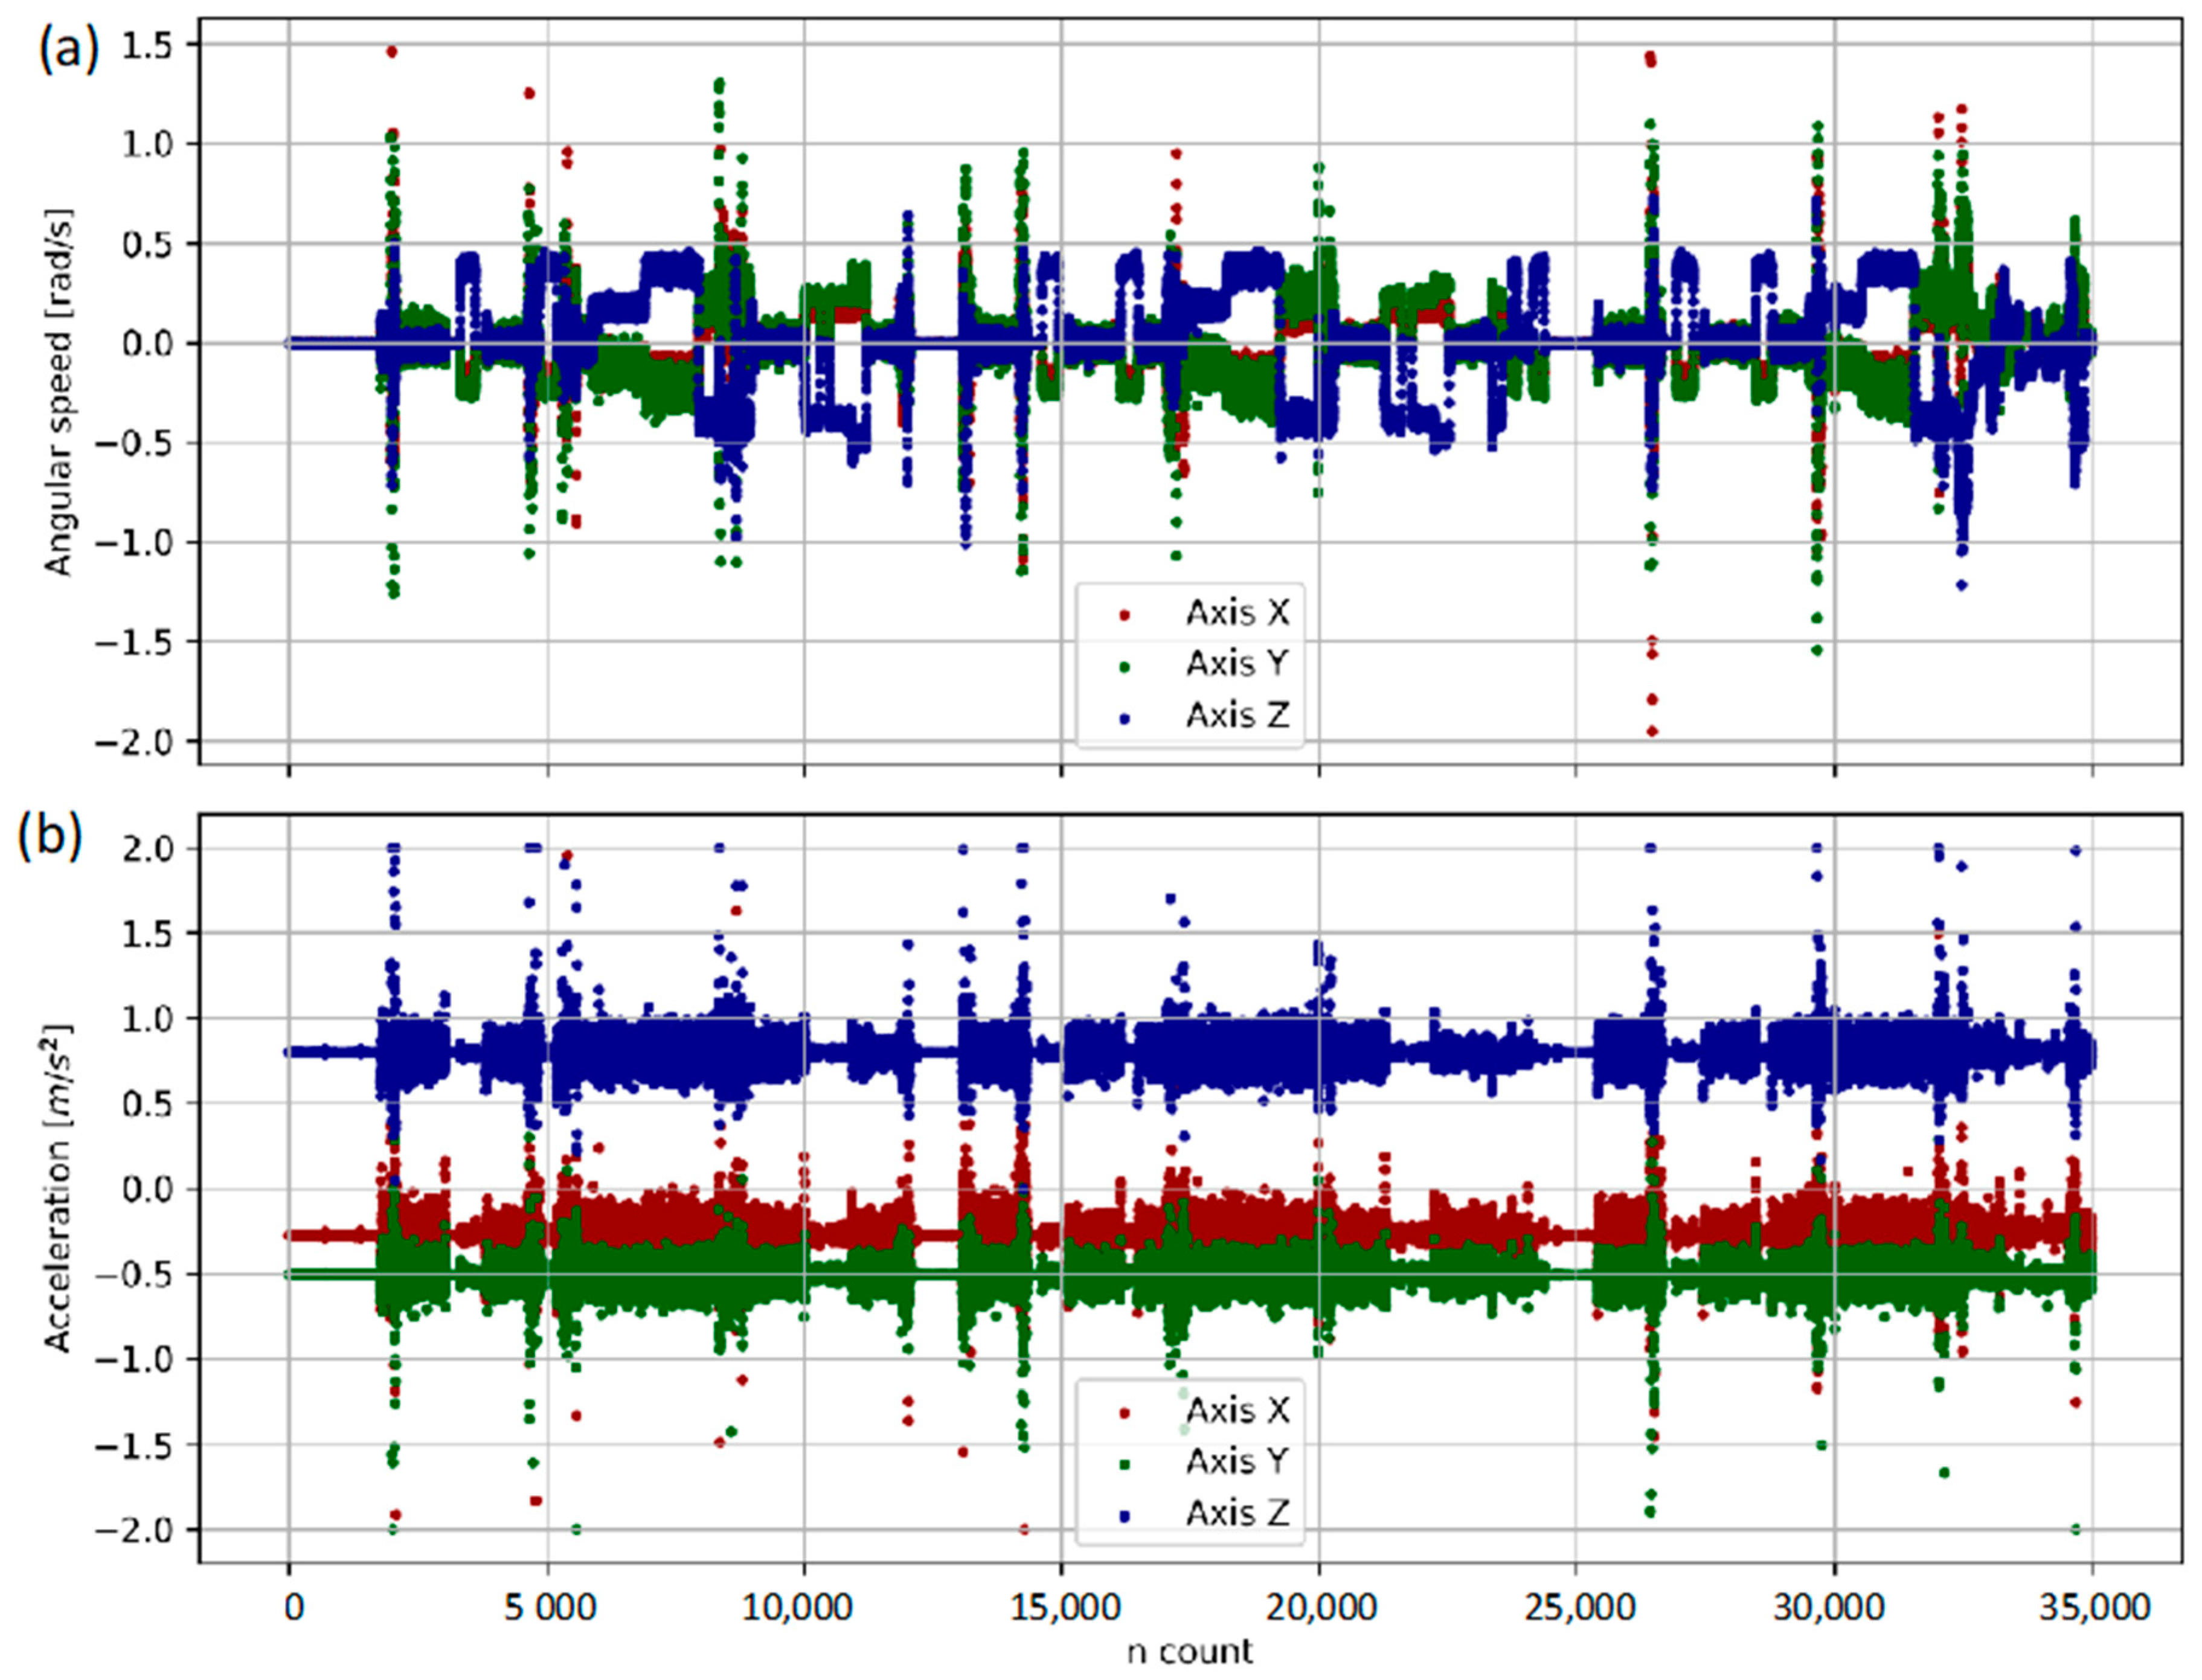Click the red Axis X marker in top legend
This screenshot has width=2202, height=1680.
point(1124,615)
